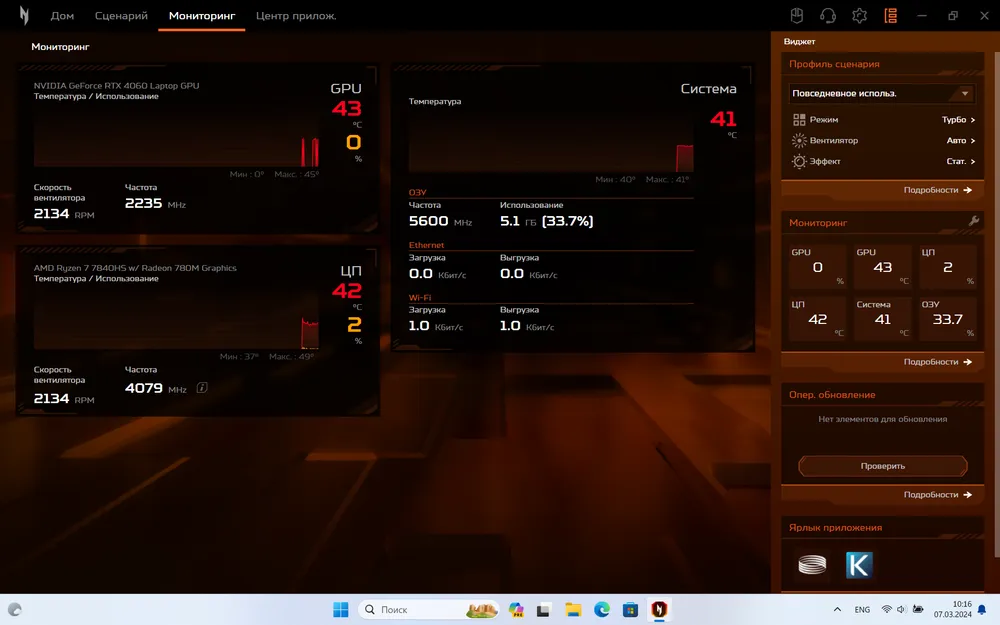Open Copilot from the taskbar

click(x=516, y=610)
